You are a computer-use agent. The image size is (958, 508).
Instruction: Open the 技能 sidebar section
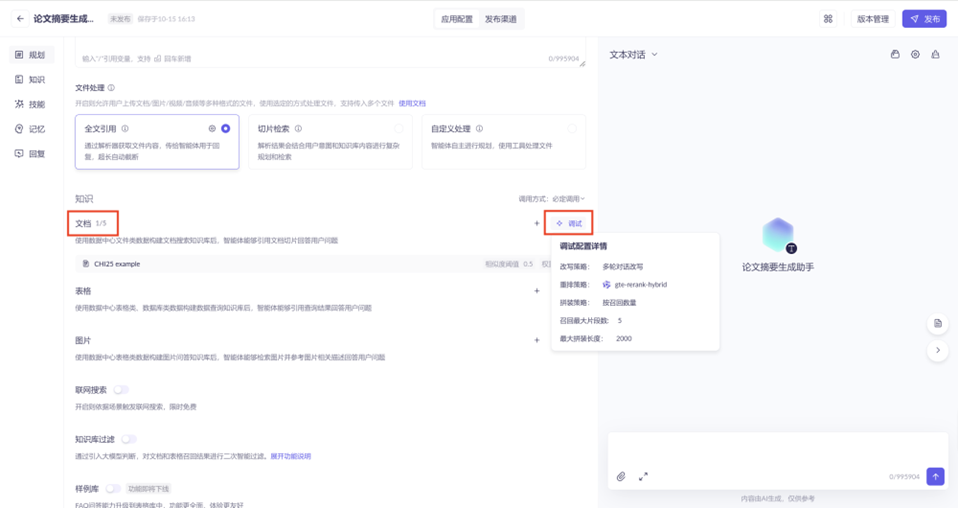[31, 105]
